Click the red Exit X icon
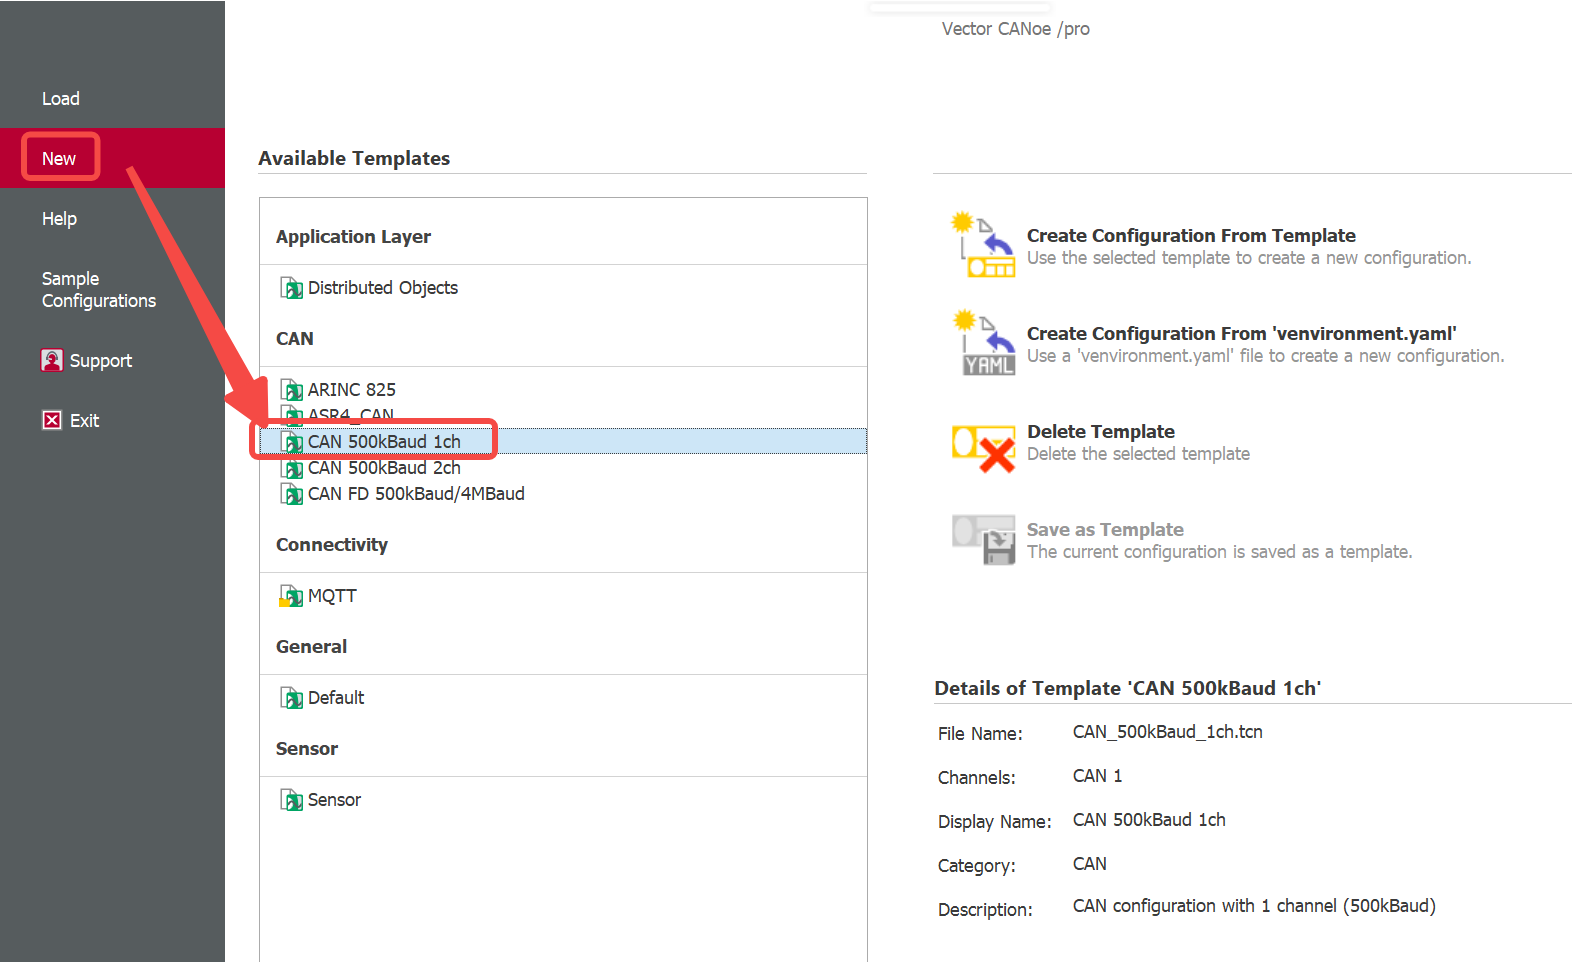Viewport: 1572px width, 962px height. tap(52, 420)
